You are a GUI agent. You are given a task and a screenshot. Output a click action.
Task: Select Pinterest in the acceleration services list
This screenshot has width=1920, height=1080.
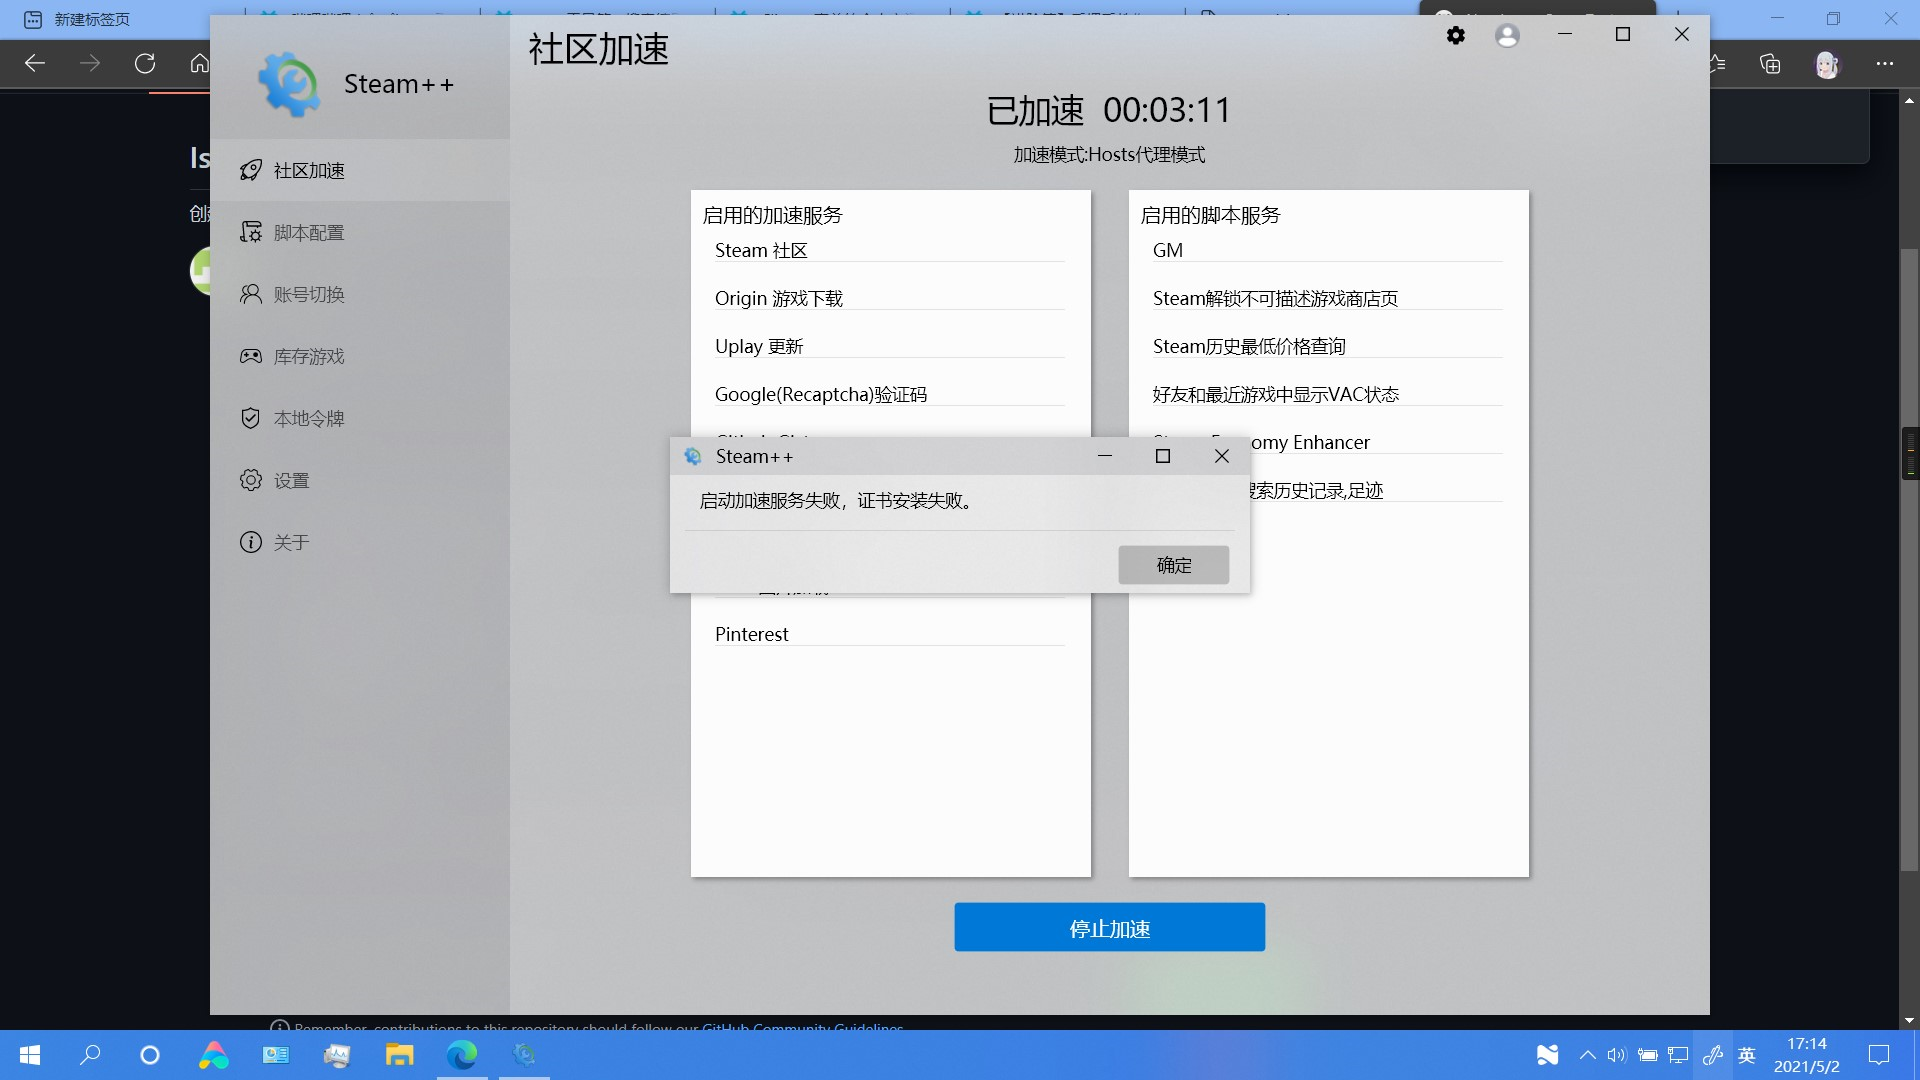coord(752,634)
